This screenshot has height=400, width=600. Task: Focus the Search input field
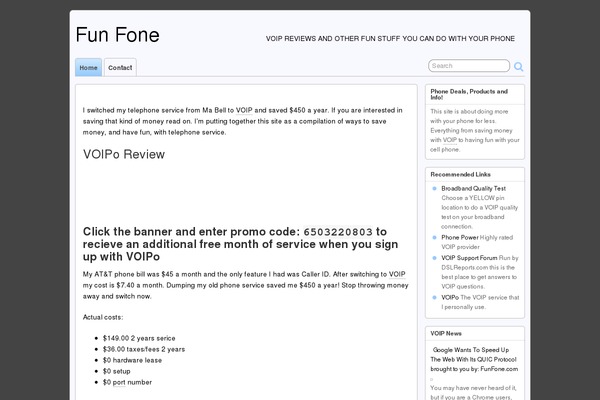pyautogui.click(x=469, y=66)
